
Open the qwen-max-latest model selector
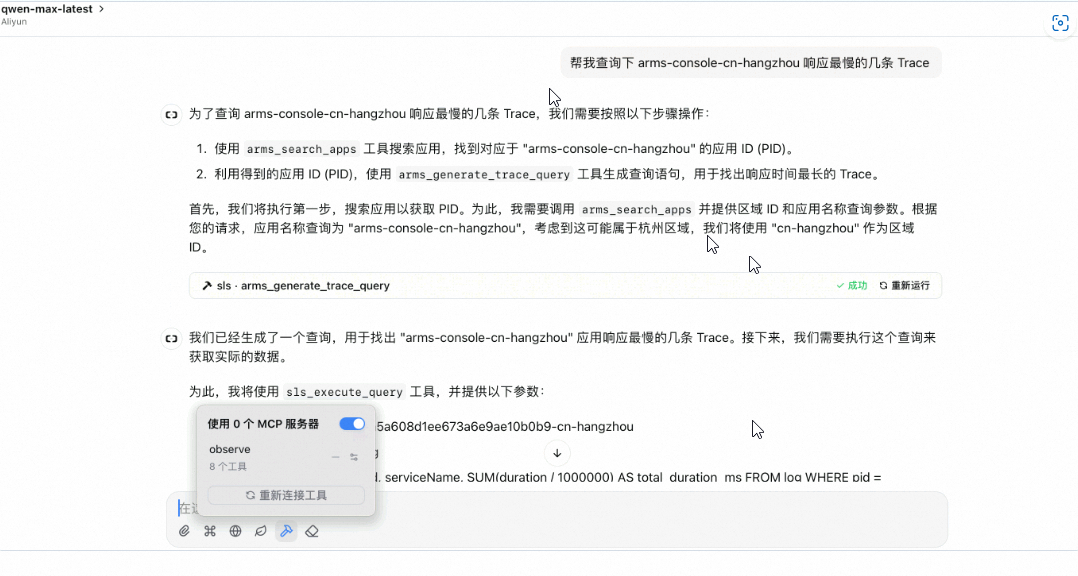click(53, 9)
